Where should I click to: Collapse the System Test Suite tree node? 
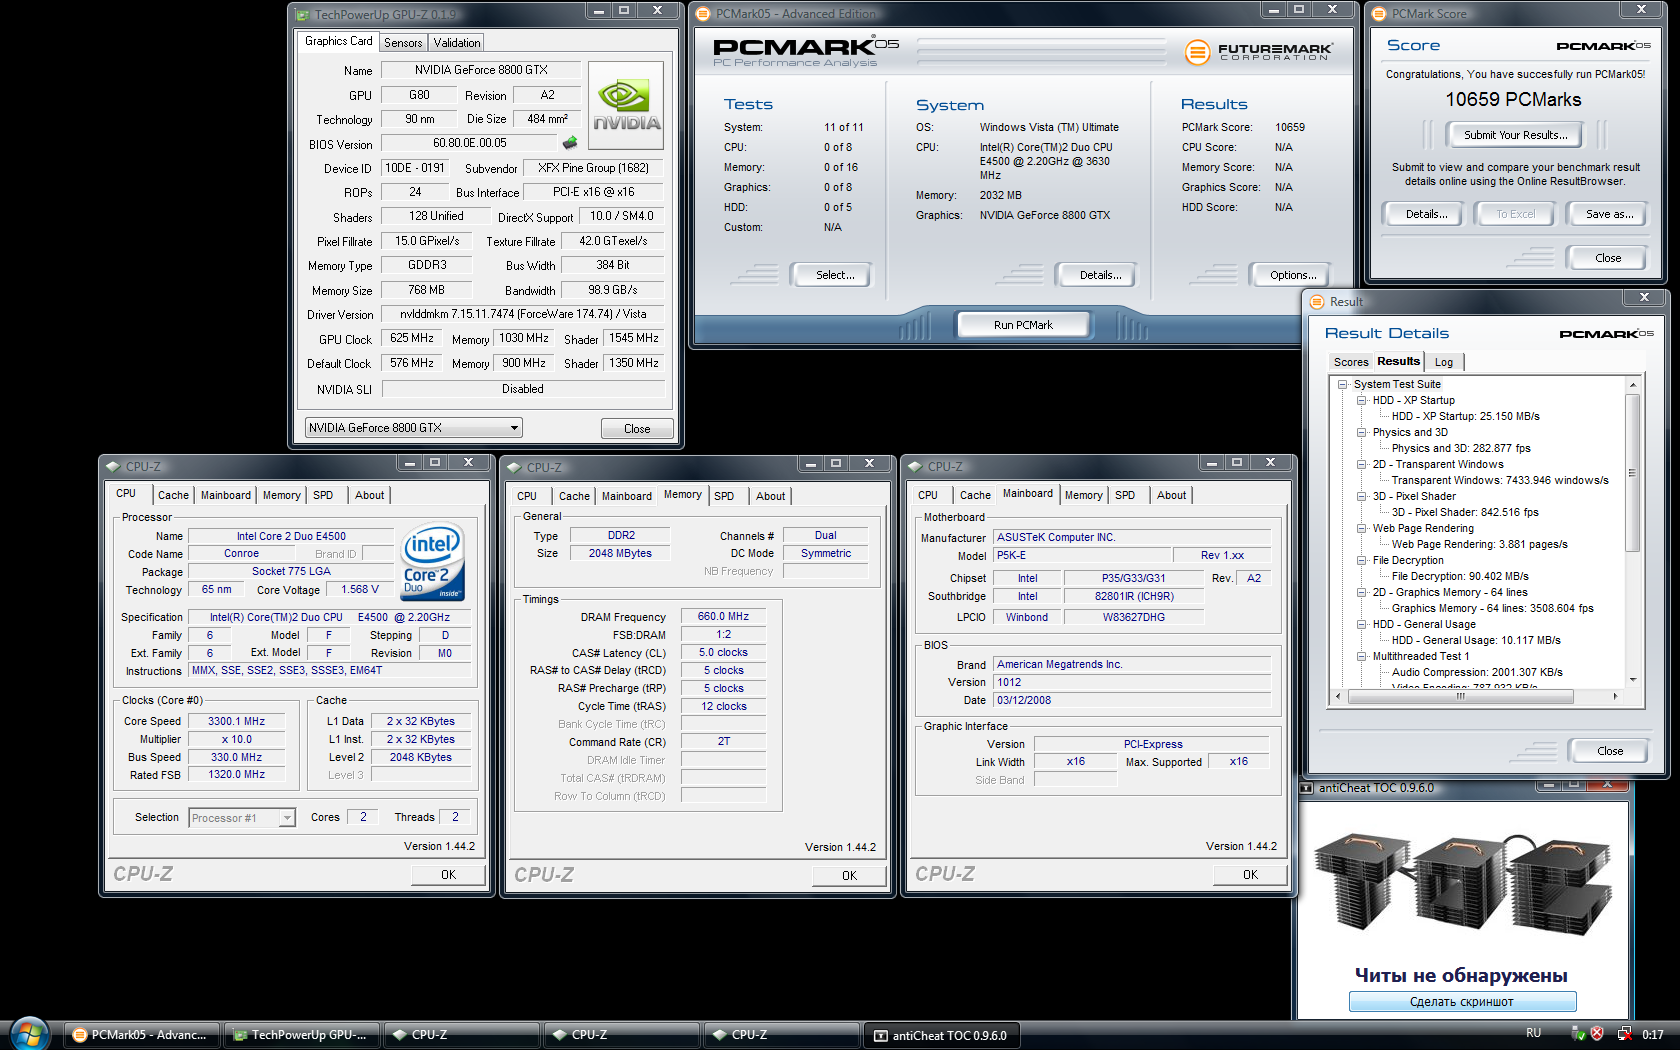1342,384
